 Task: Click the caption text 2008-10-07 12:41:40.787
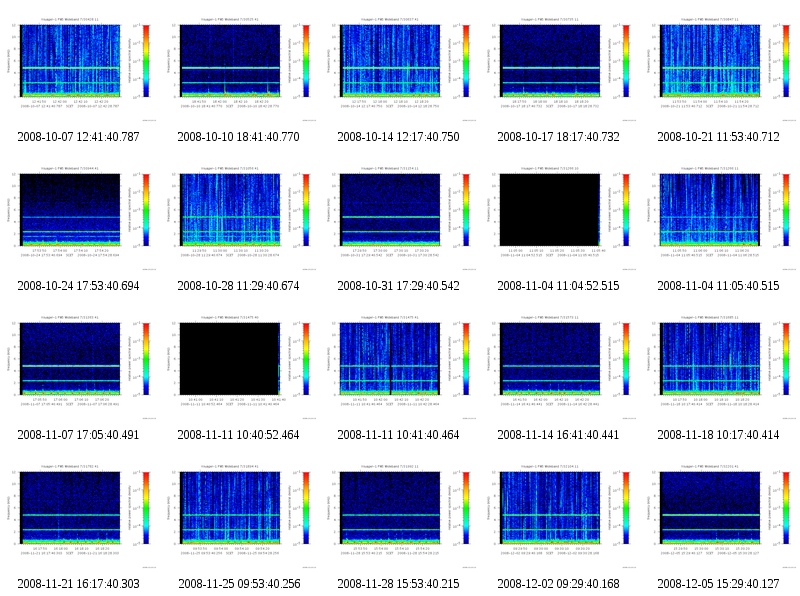[79, 137]
